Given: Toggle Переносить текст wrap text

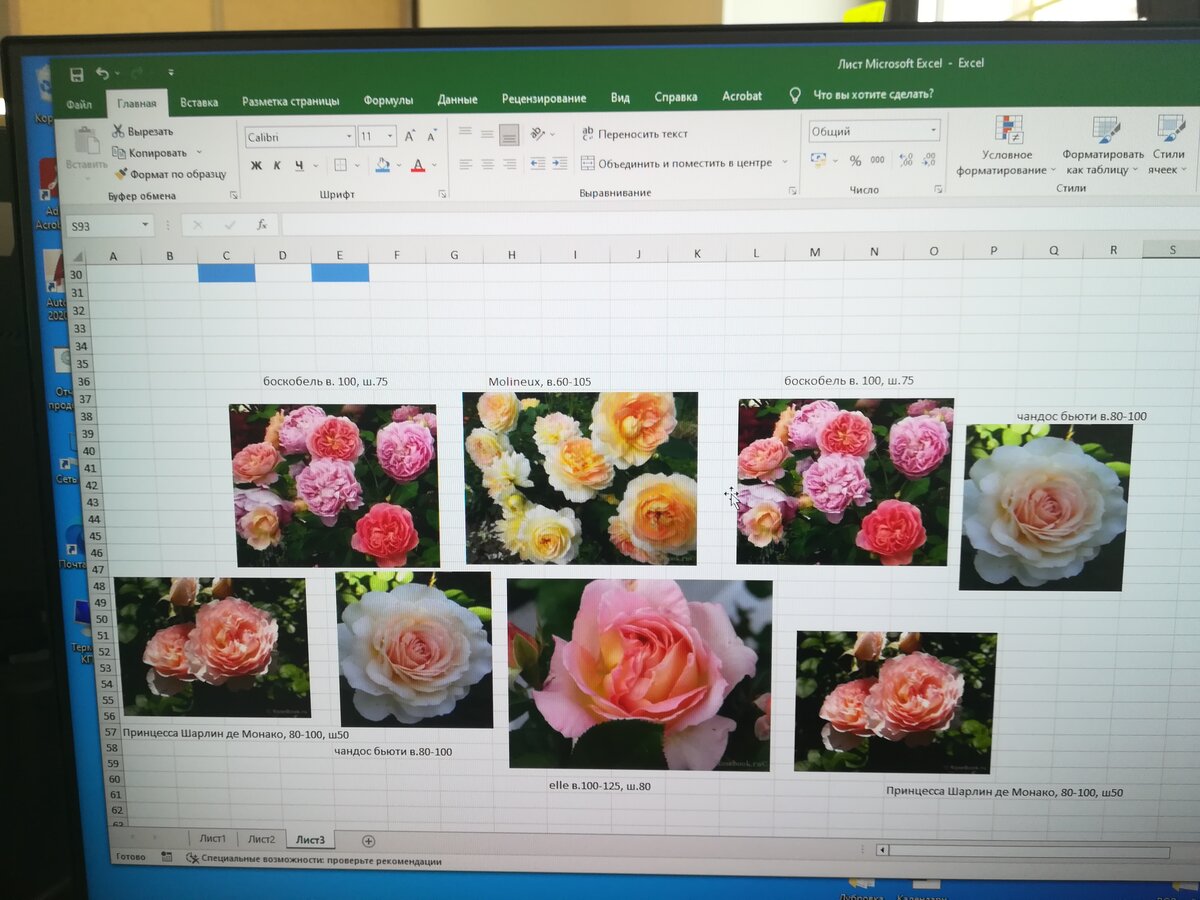Looking at the screenshot, I should tap(635, 134).
